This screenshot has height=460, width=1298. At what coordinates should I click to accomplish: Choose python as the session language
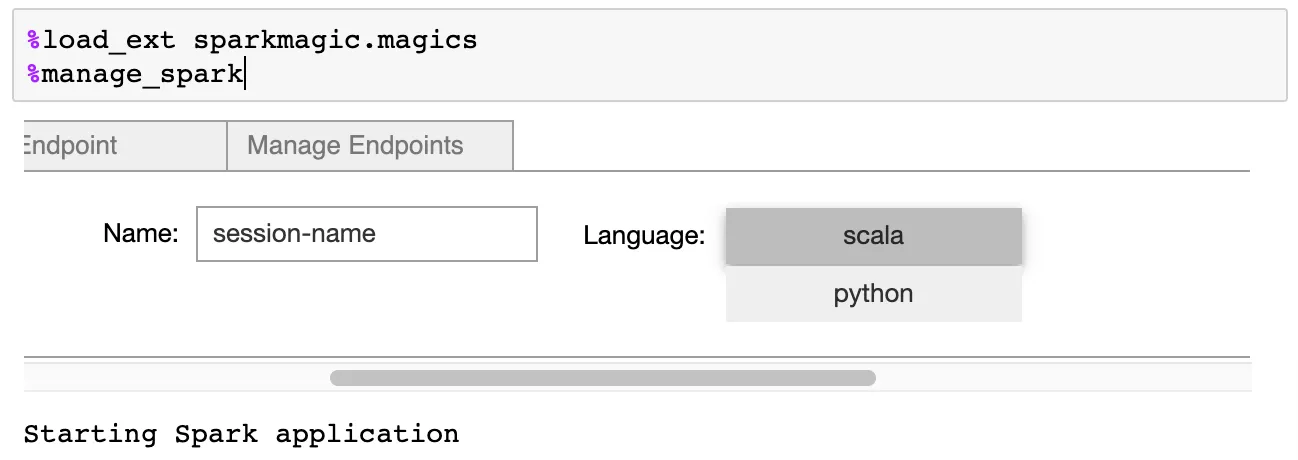click(873, 294)
